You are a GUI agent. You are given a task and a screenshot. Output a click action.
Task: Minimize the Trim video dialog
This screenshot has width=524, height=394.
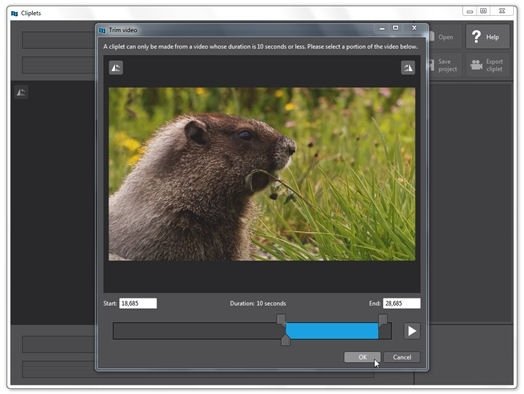point(382,28)
